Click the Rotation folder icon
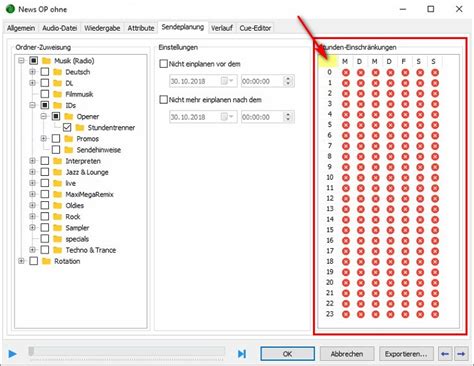This screenshot has height=366, width=474. point(46,261)
